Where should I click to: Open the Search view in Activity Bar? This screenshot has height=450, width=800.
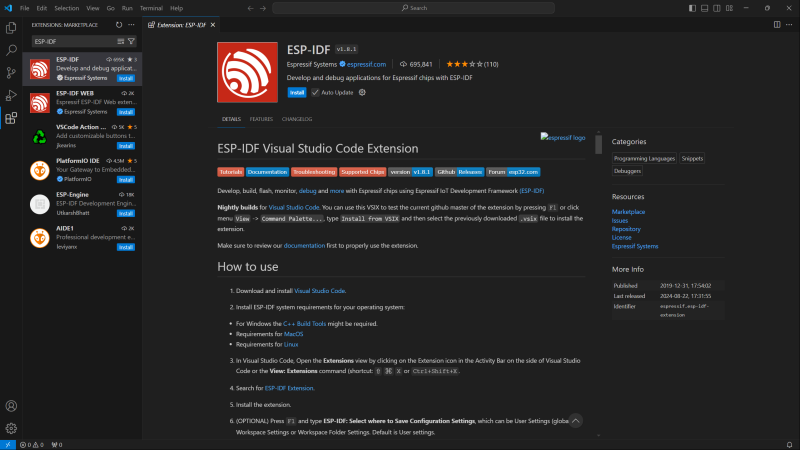(11, 50)
